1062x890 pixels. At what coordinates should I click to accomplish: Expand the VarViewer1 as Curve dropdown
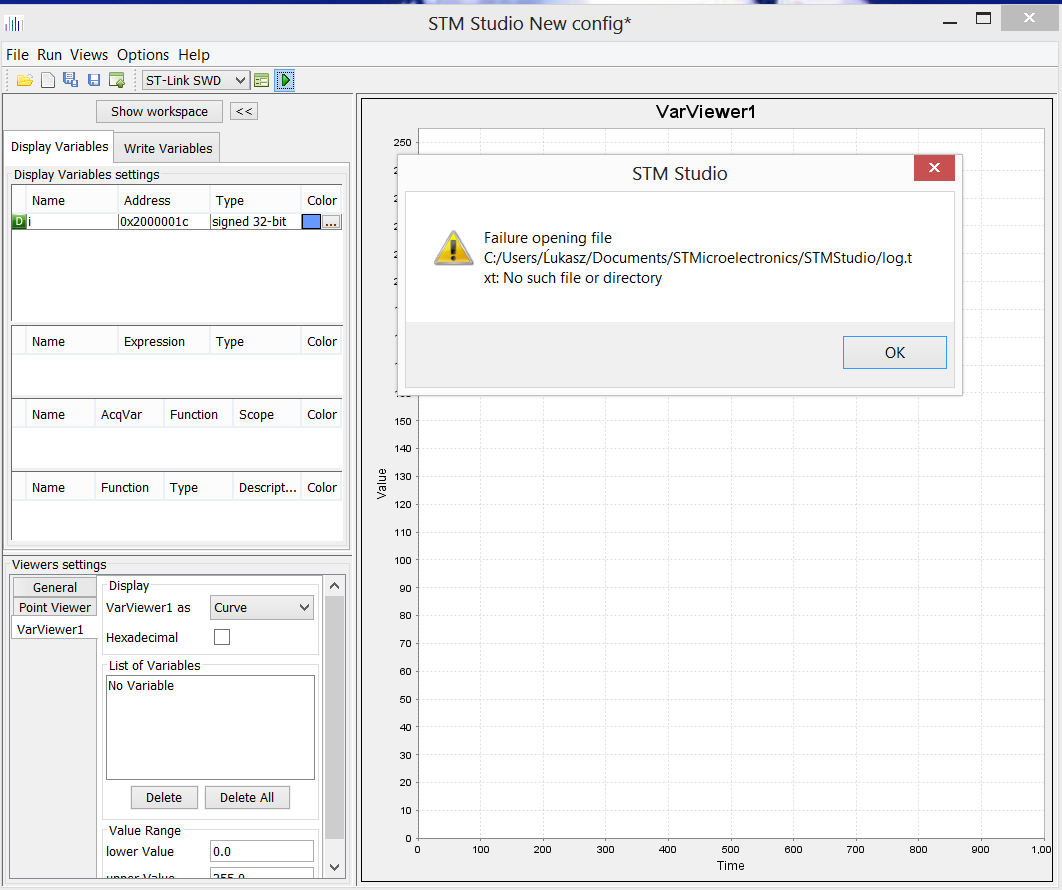262,607
